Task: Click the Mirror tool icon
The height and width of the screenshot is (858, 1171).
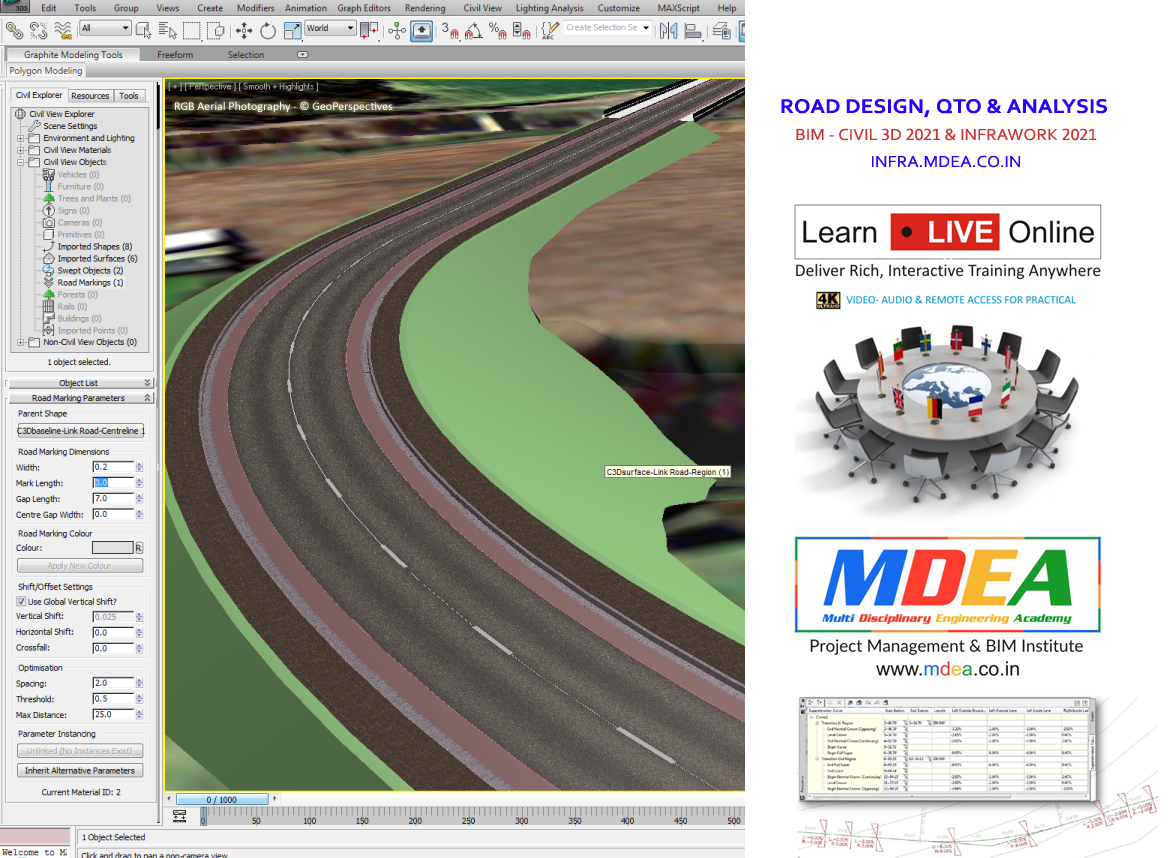Action: click(x=668, y=31)
